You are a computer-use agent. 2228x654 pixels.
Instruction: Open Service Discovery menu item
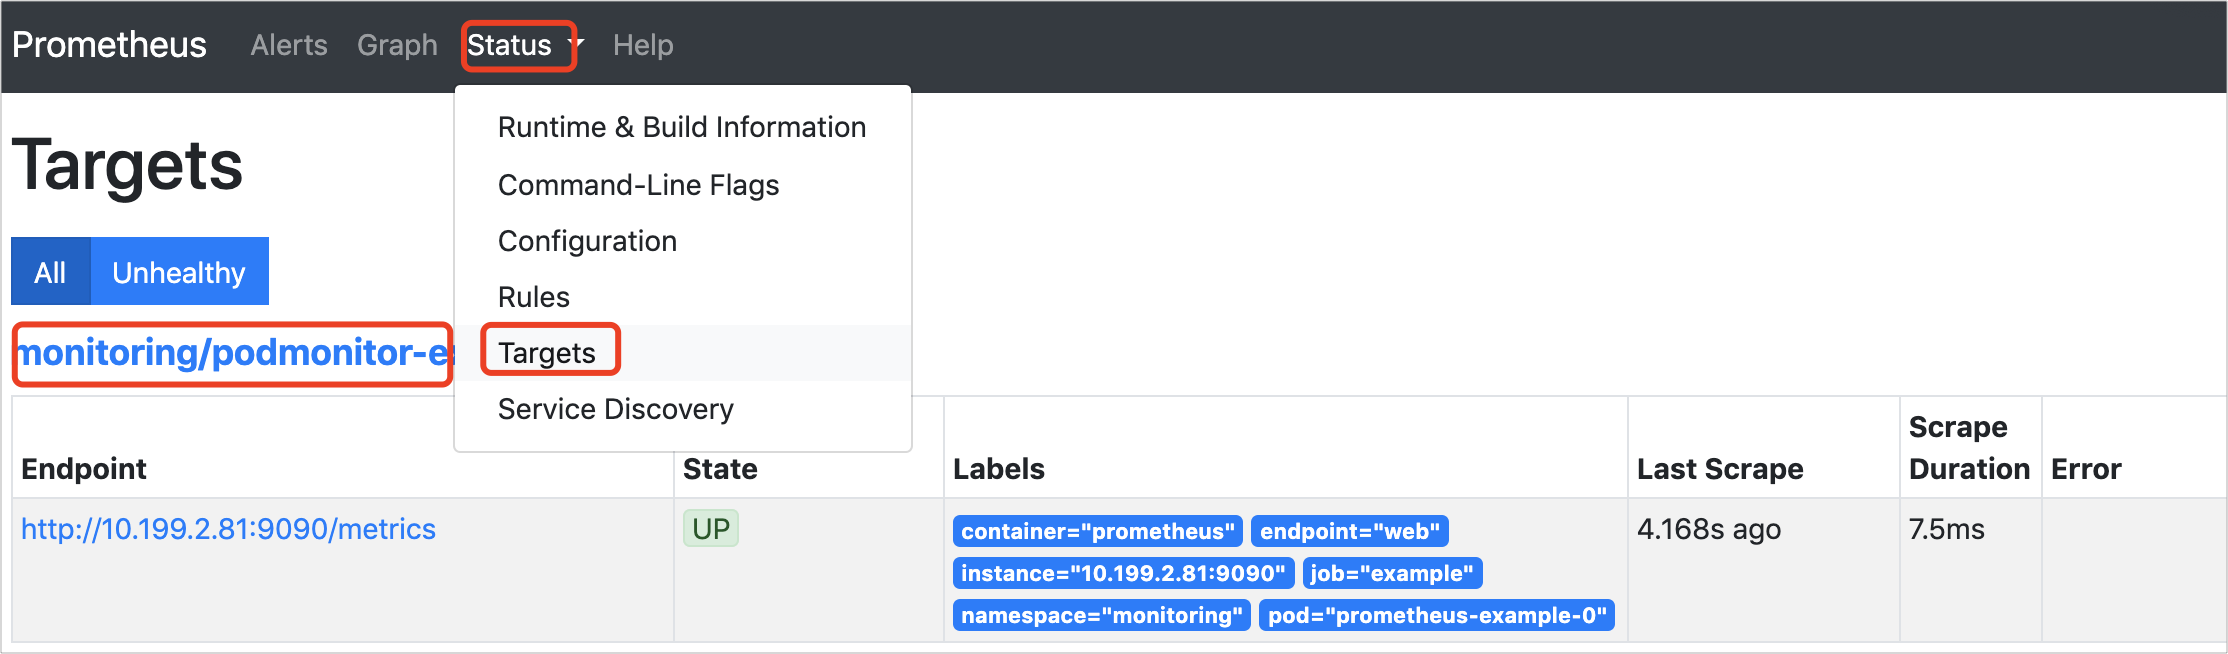coord(615,409)
